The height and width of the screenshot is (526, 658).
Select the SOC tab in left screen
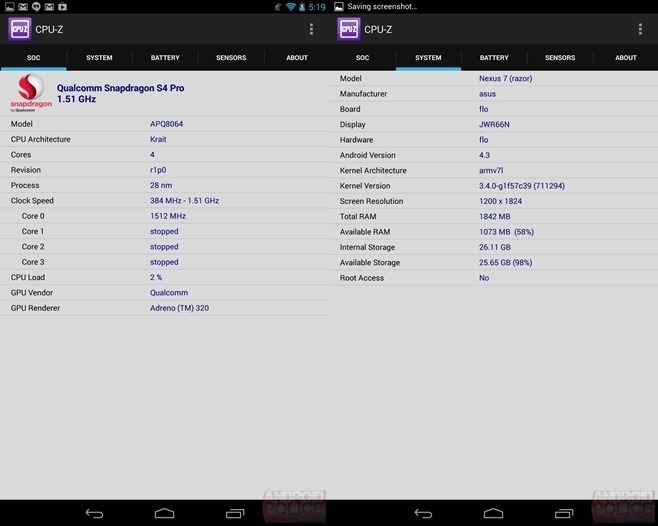tap(34, 58)
